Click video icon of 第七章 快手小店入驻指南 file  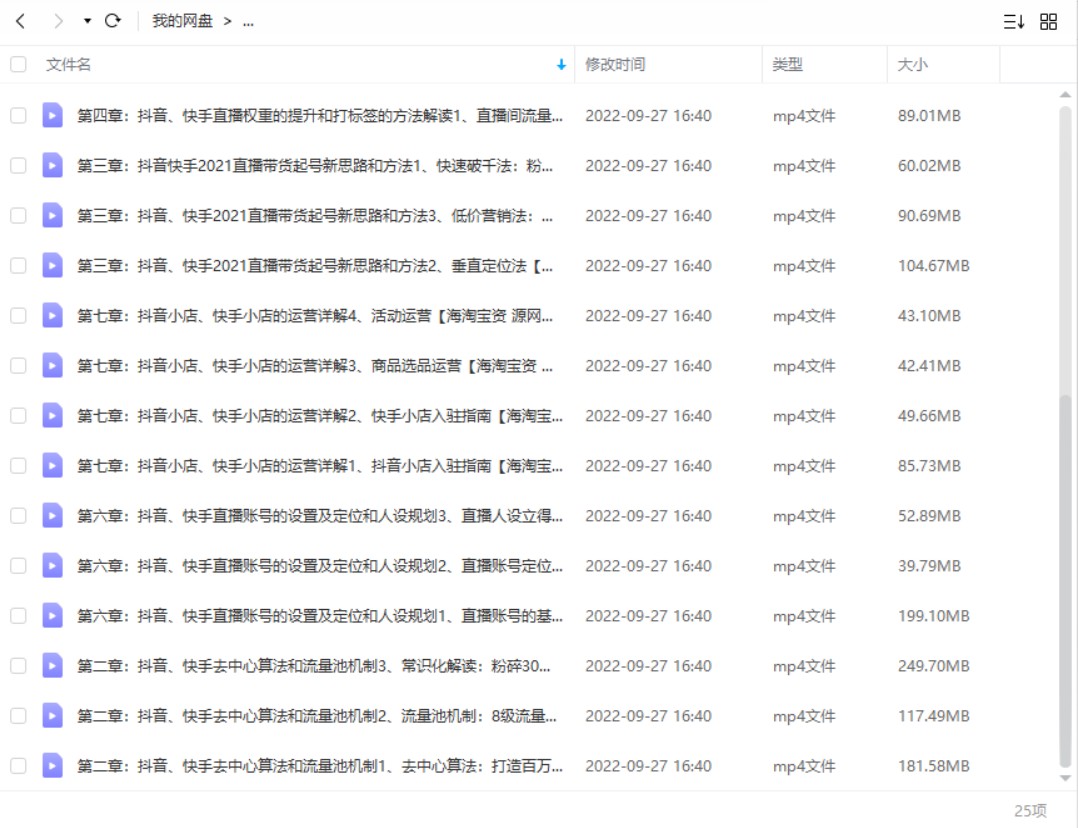pyautogui.click(x=52, y=416)
